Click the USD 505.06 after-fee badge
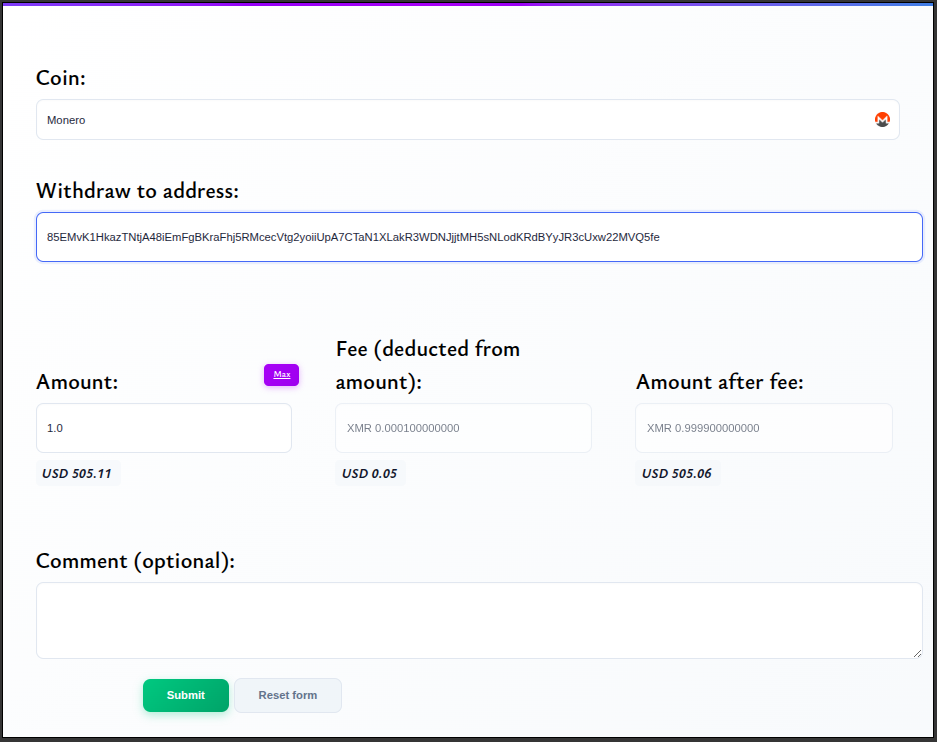Image resolution: width=937 pixels, height=742 pixels. [677, 473]
